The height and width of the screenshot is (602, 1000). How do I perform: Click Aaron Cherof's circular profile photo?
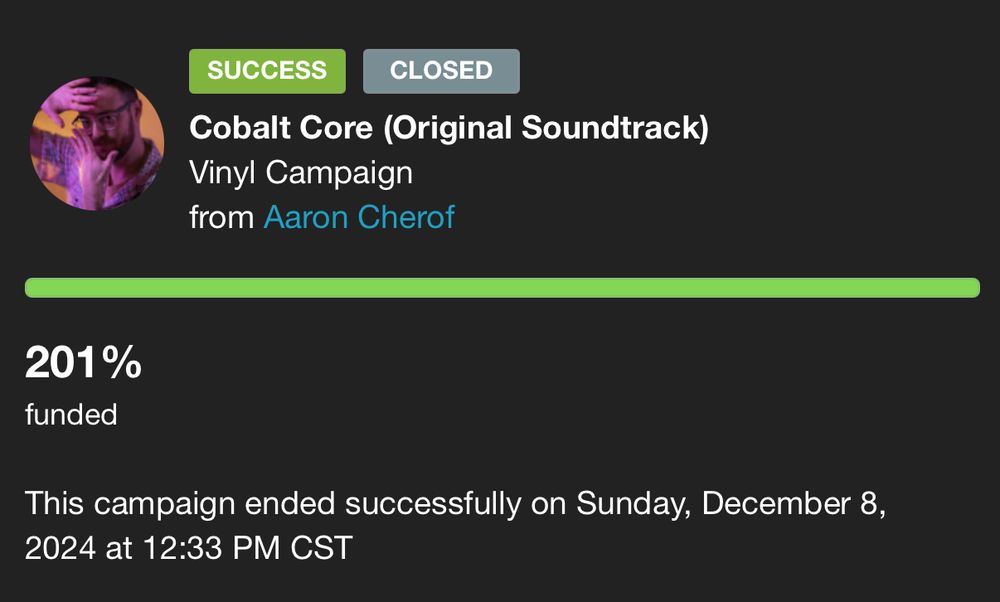pos(97,143)
